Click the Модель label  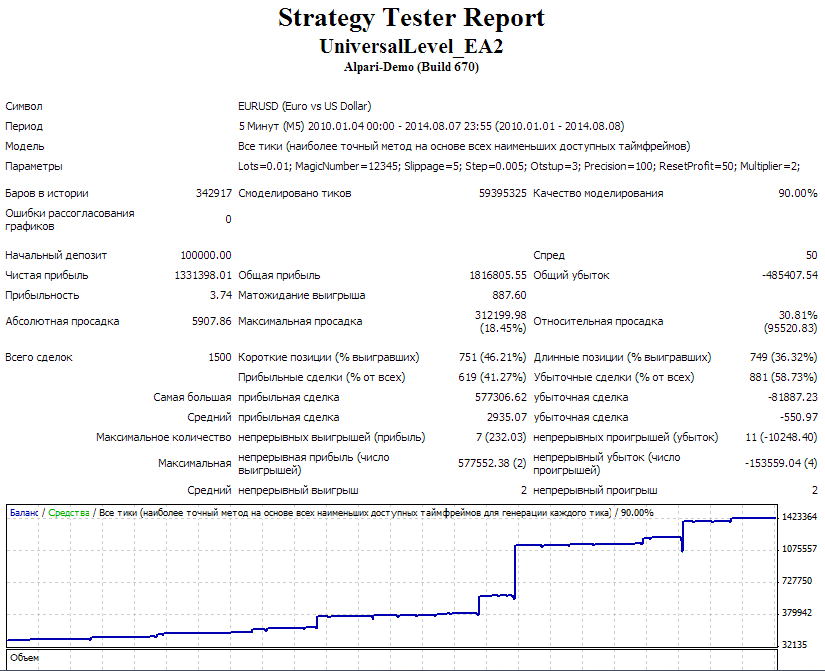coord(24,146)
